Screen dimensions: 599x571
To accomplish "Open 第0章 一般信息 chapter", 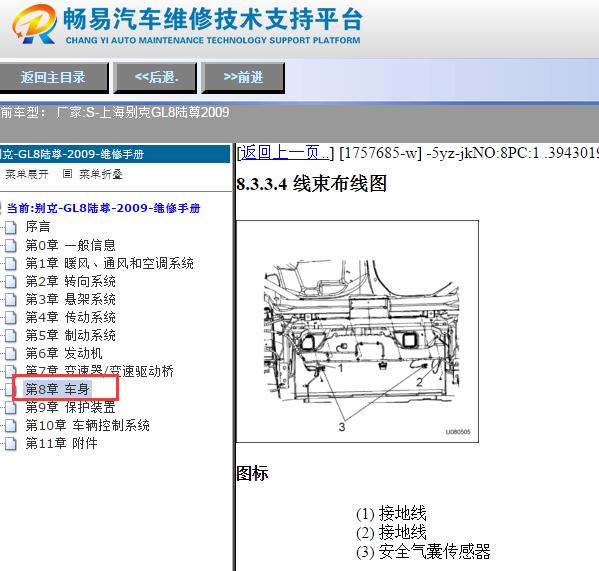I will point(70,245).
